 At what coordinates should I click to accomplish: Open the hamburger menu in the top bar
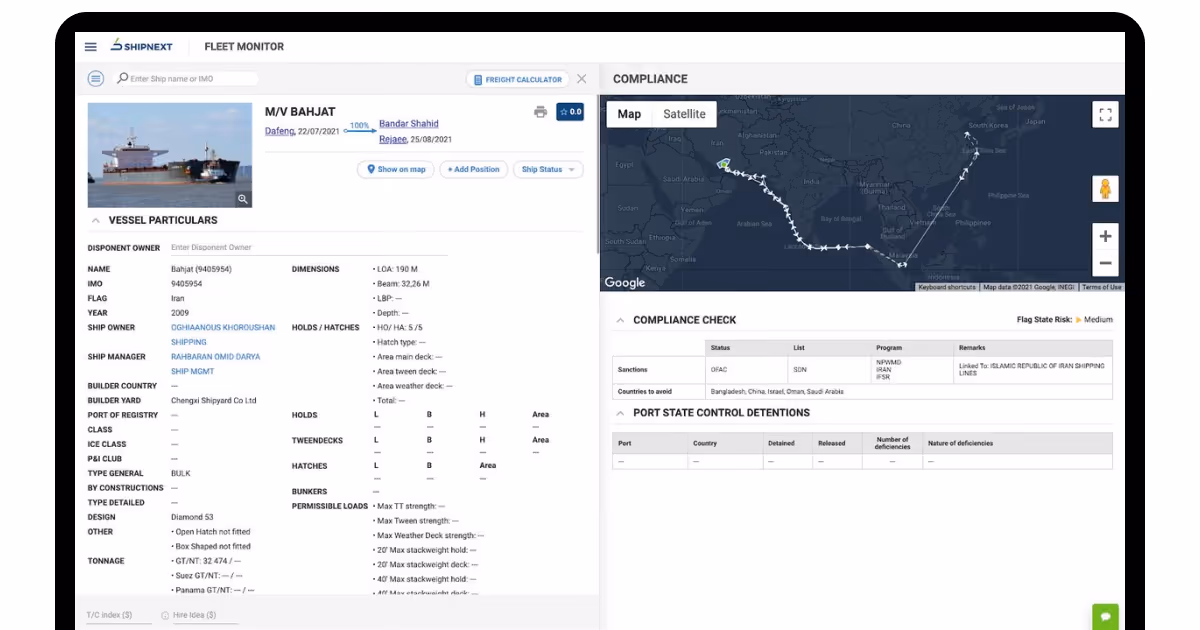[91, 46]
